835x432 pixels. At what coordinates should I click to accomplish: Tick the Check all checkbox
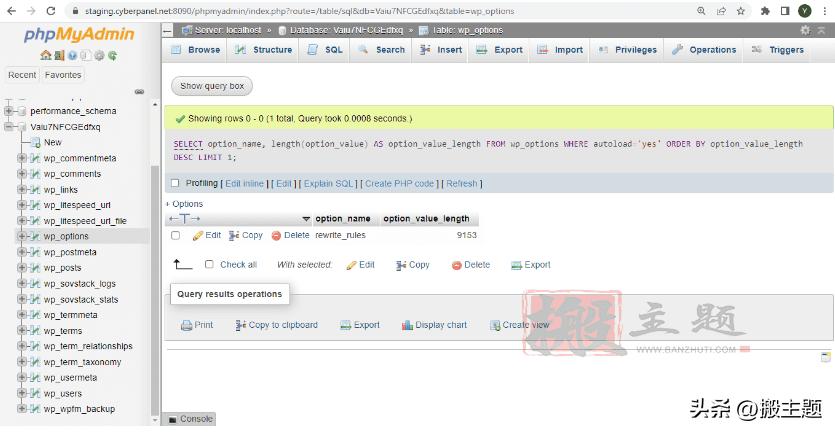tap(209, 265)
